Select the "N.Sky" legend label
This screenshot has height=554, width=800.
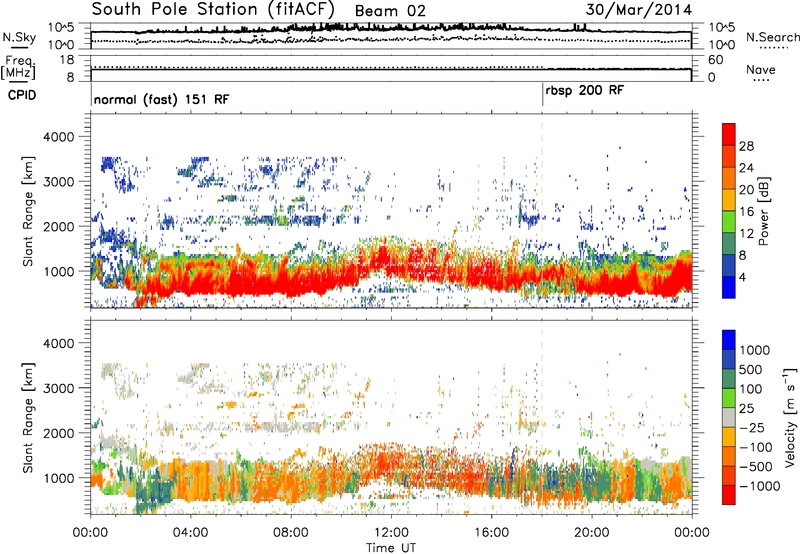pyautogui.click(x=19, y=37)
